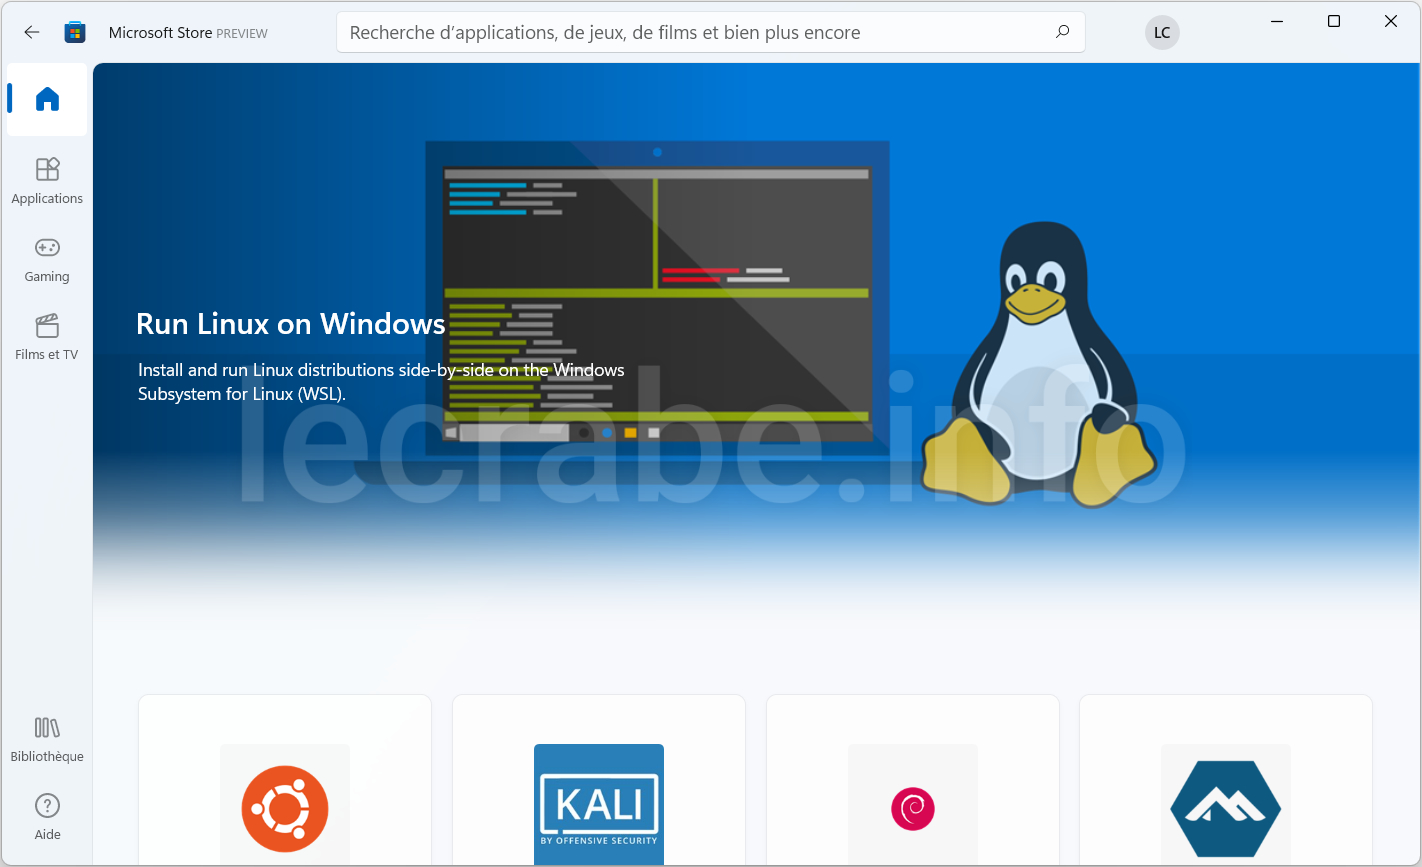Click the Run Linux on Windows heading

pyautogui.click(x=291, y=324)
